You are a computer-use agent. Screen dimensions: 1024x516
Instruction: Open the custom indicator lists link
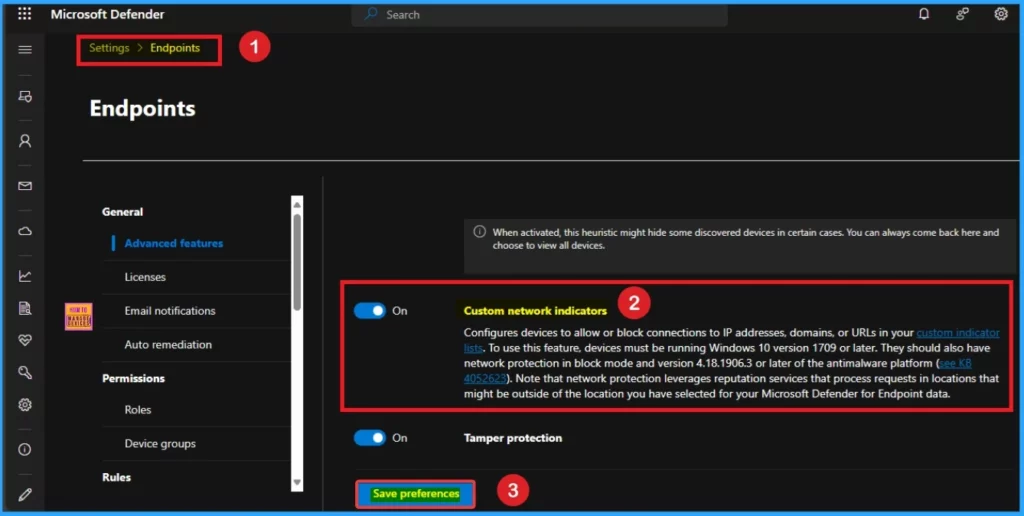(957, 332)
